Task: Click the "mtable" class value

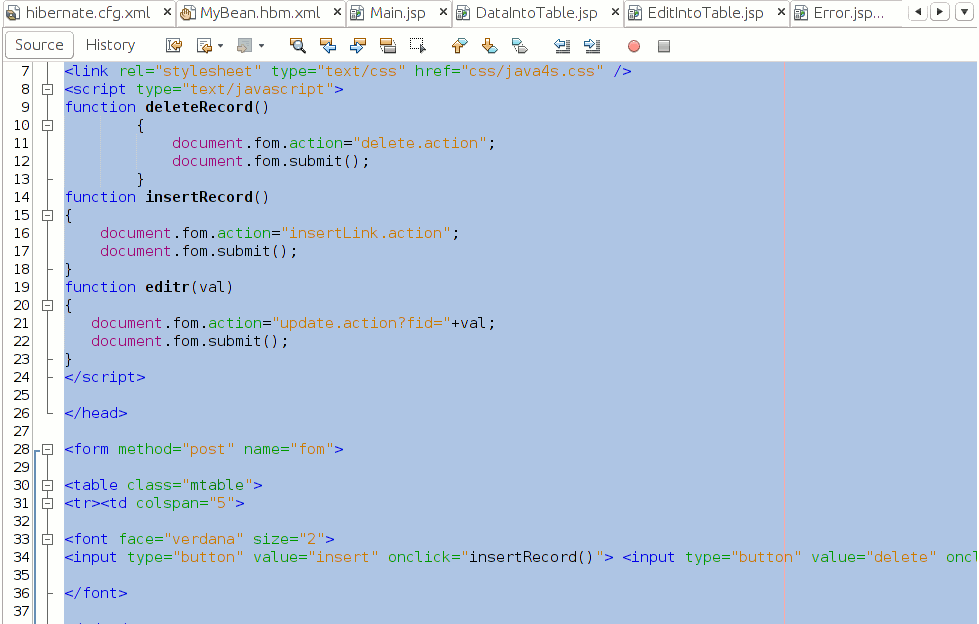Action: click(217, 485)
